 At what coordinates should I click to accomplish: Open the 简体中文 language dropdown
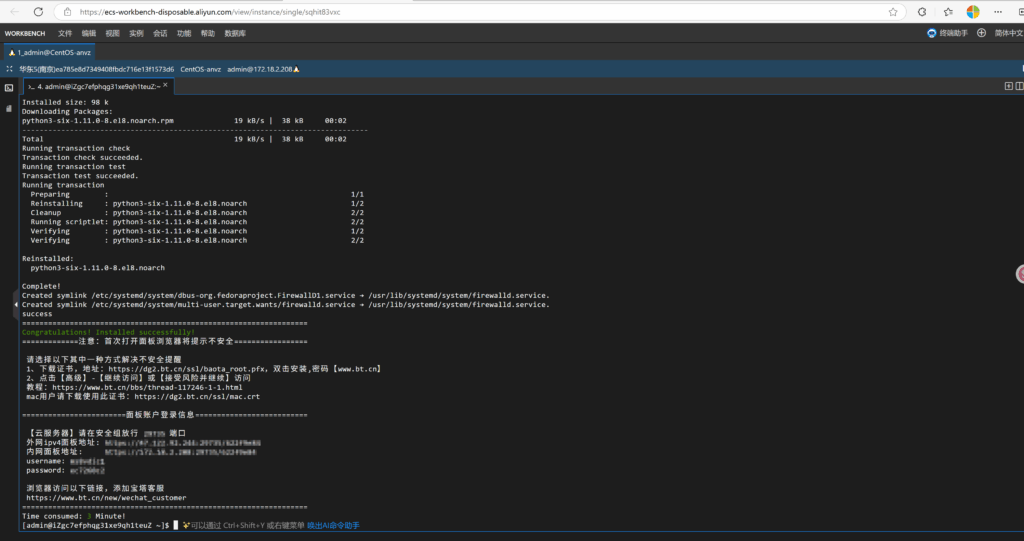point(1009,33)
